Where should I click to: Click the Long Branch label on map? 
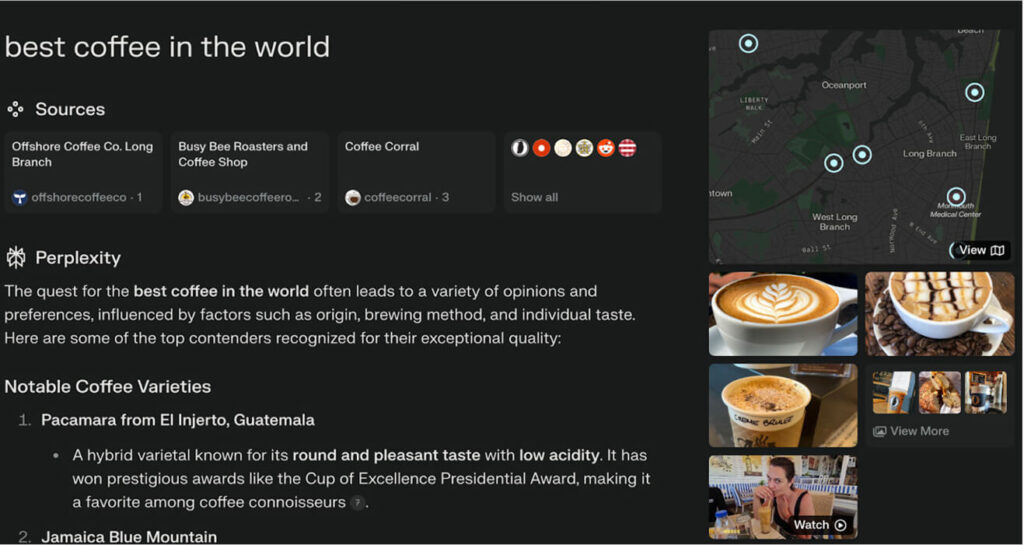tap(929, 153)
